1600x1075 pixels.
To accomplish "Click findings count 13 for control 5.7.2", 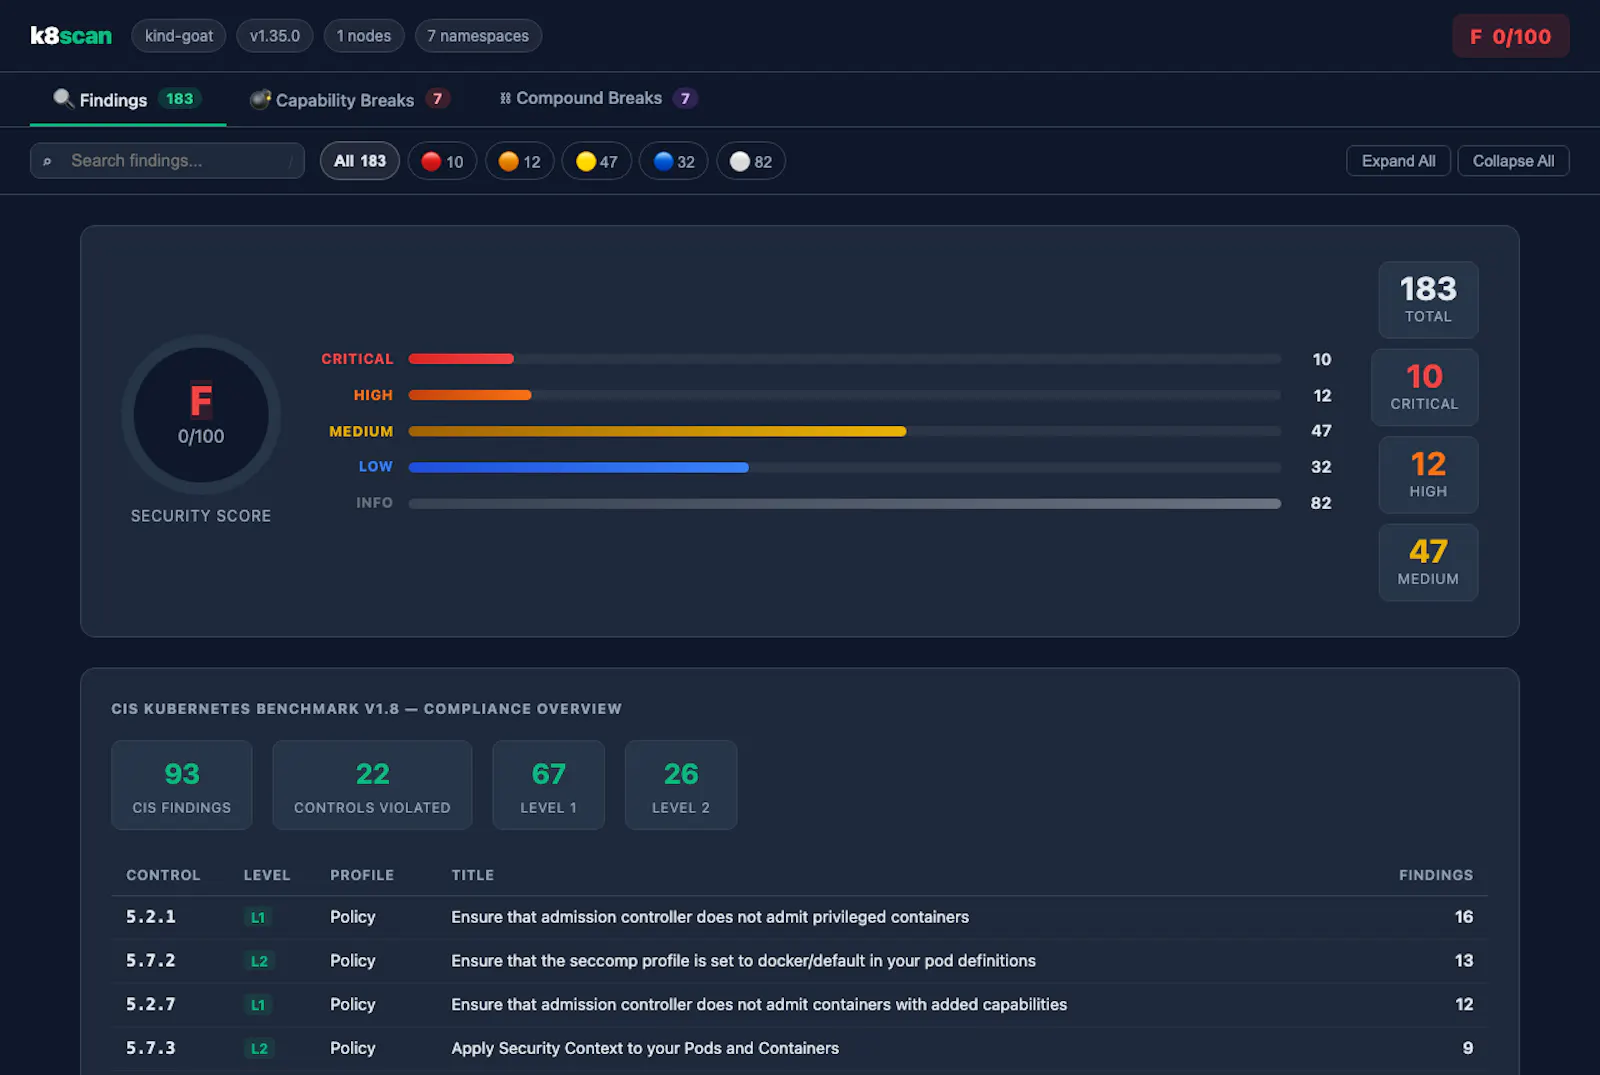I will click(1464, 961).
